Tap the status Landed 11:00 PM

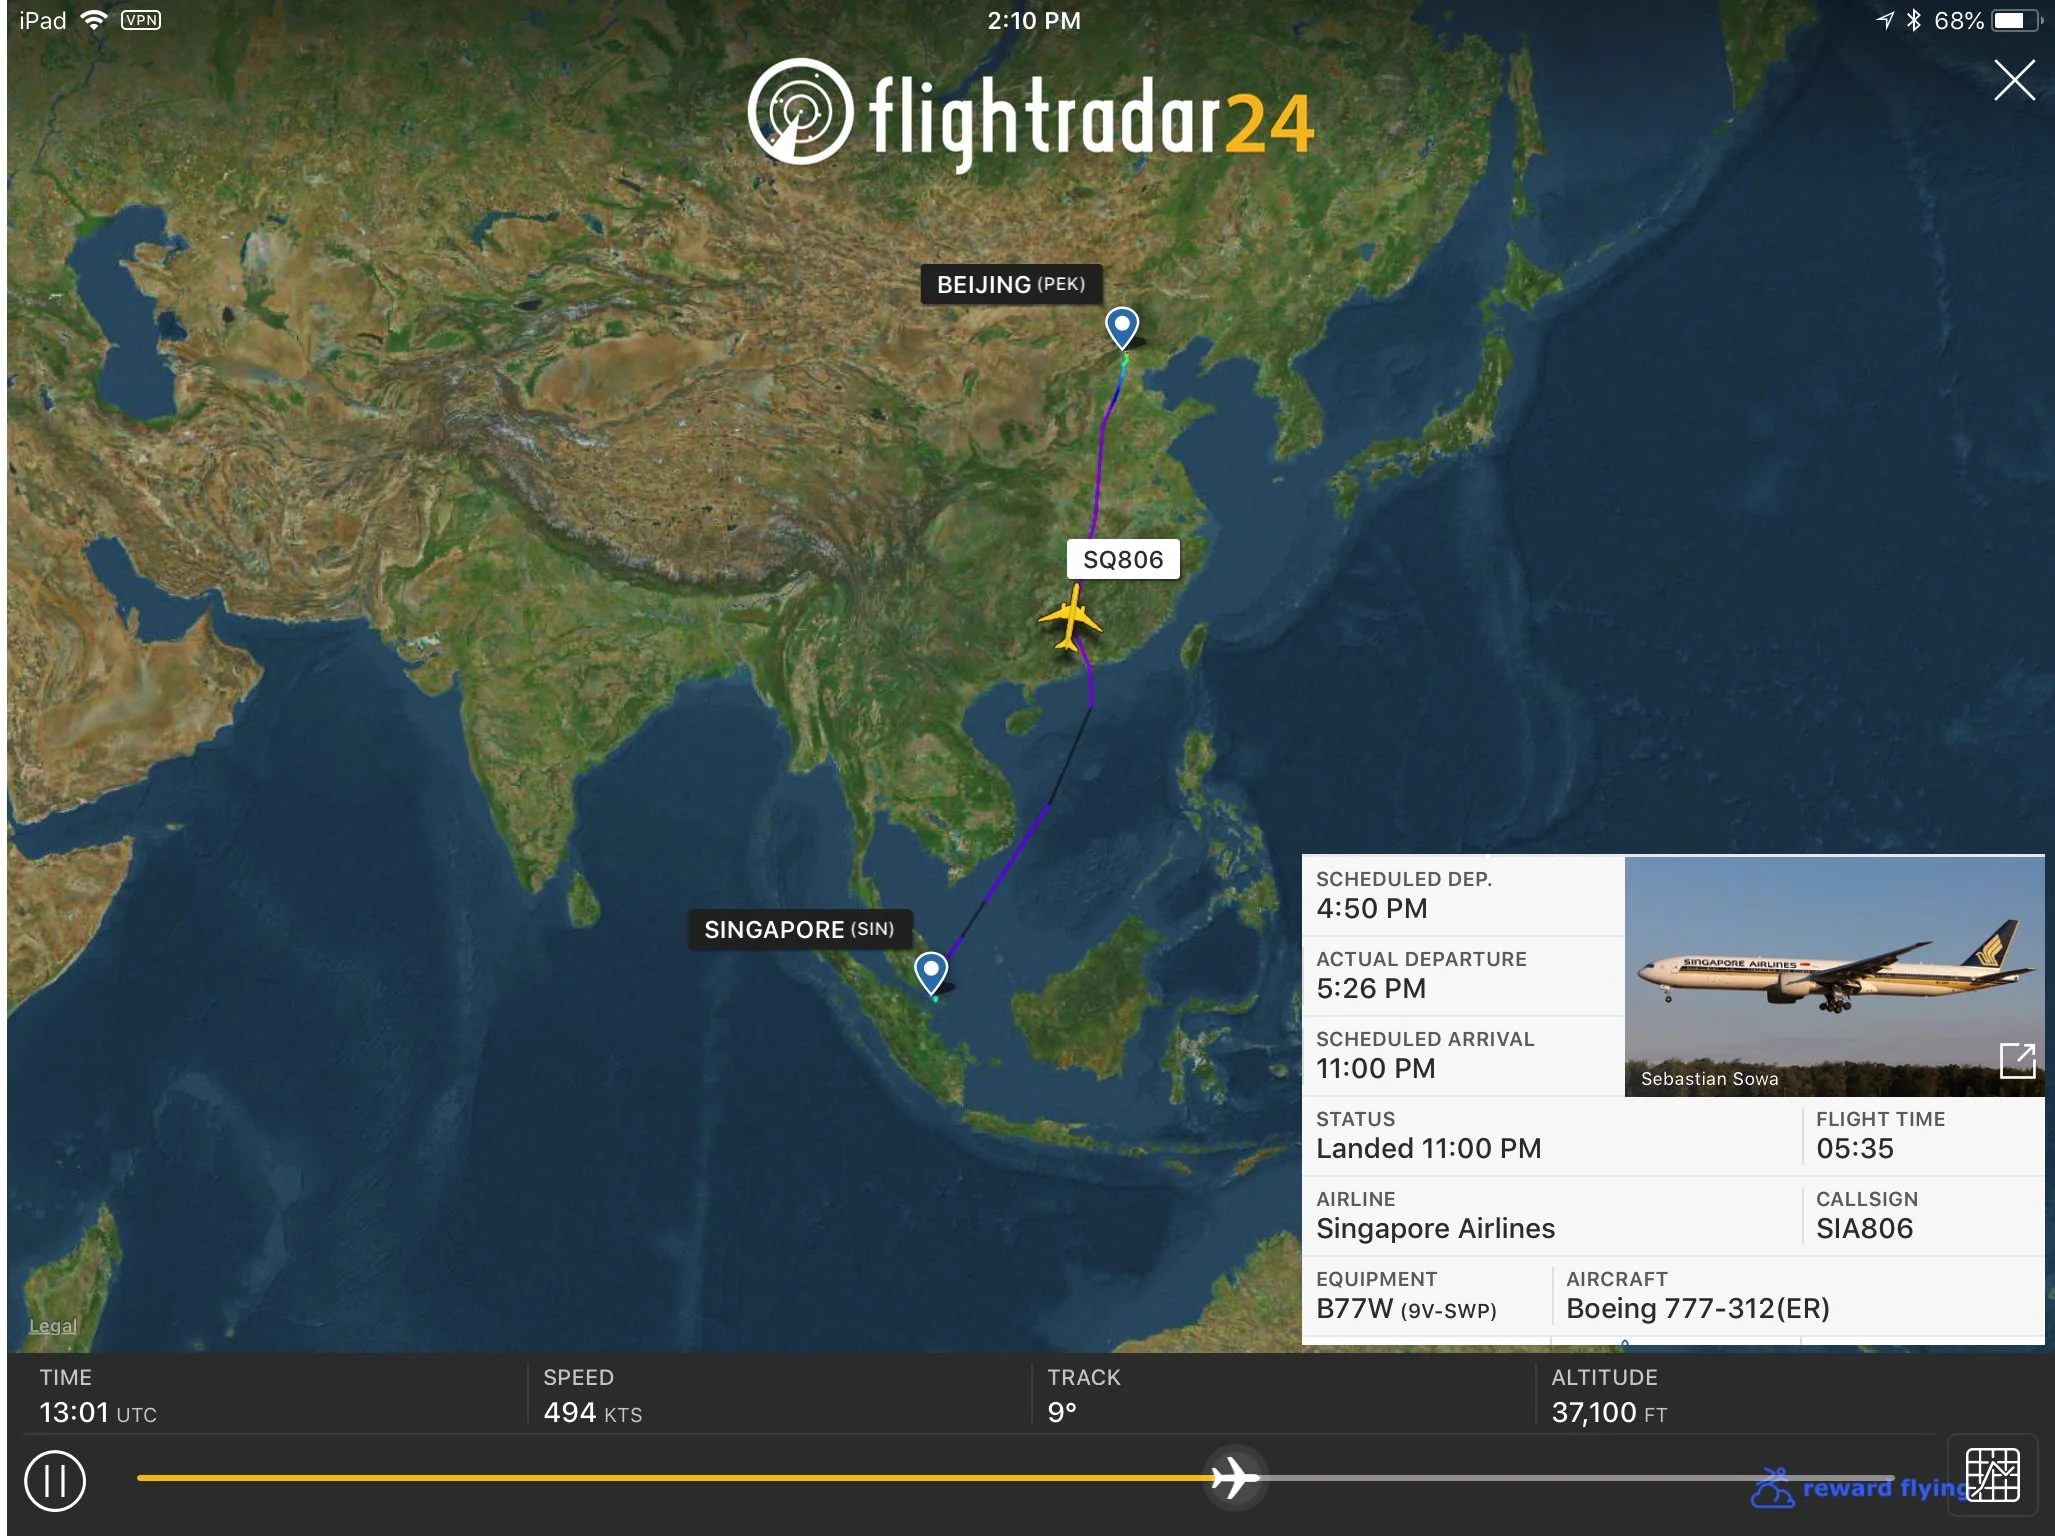(1428, 1148)
